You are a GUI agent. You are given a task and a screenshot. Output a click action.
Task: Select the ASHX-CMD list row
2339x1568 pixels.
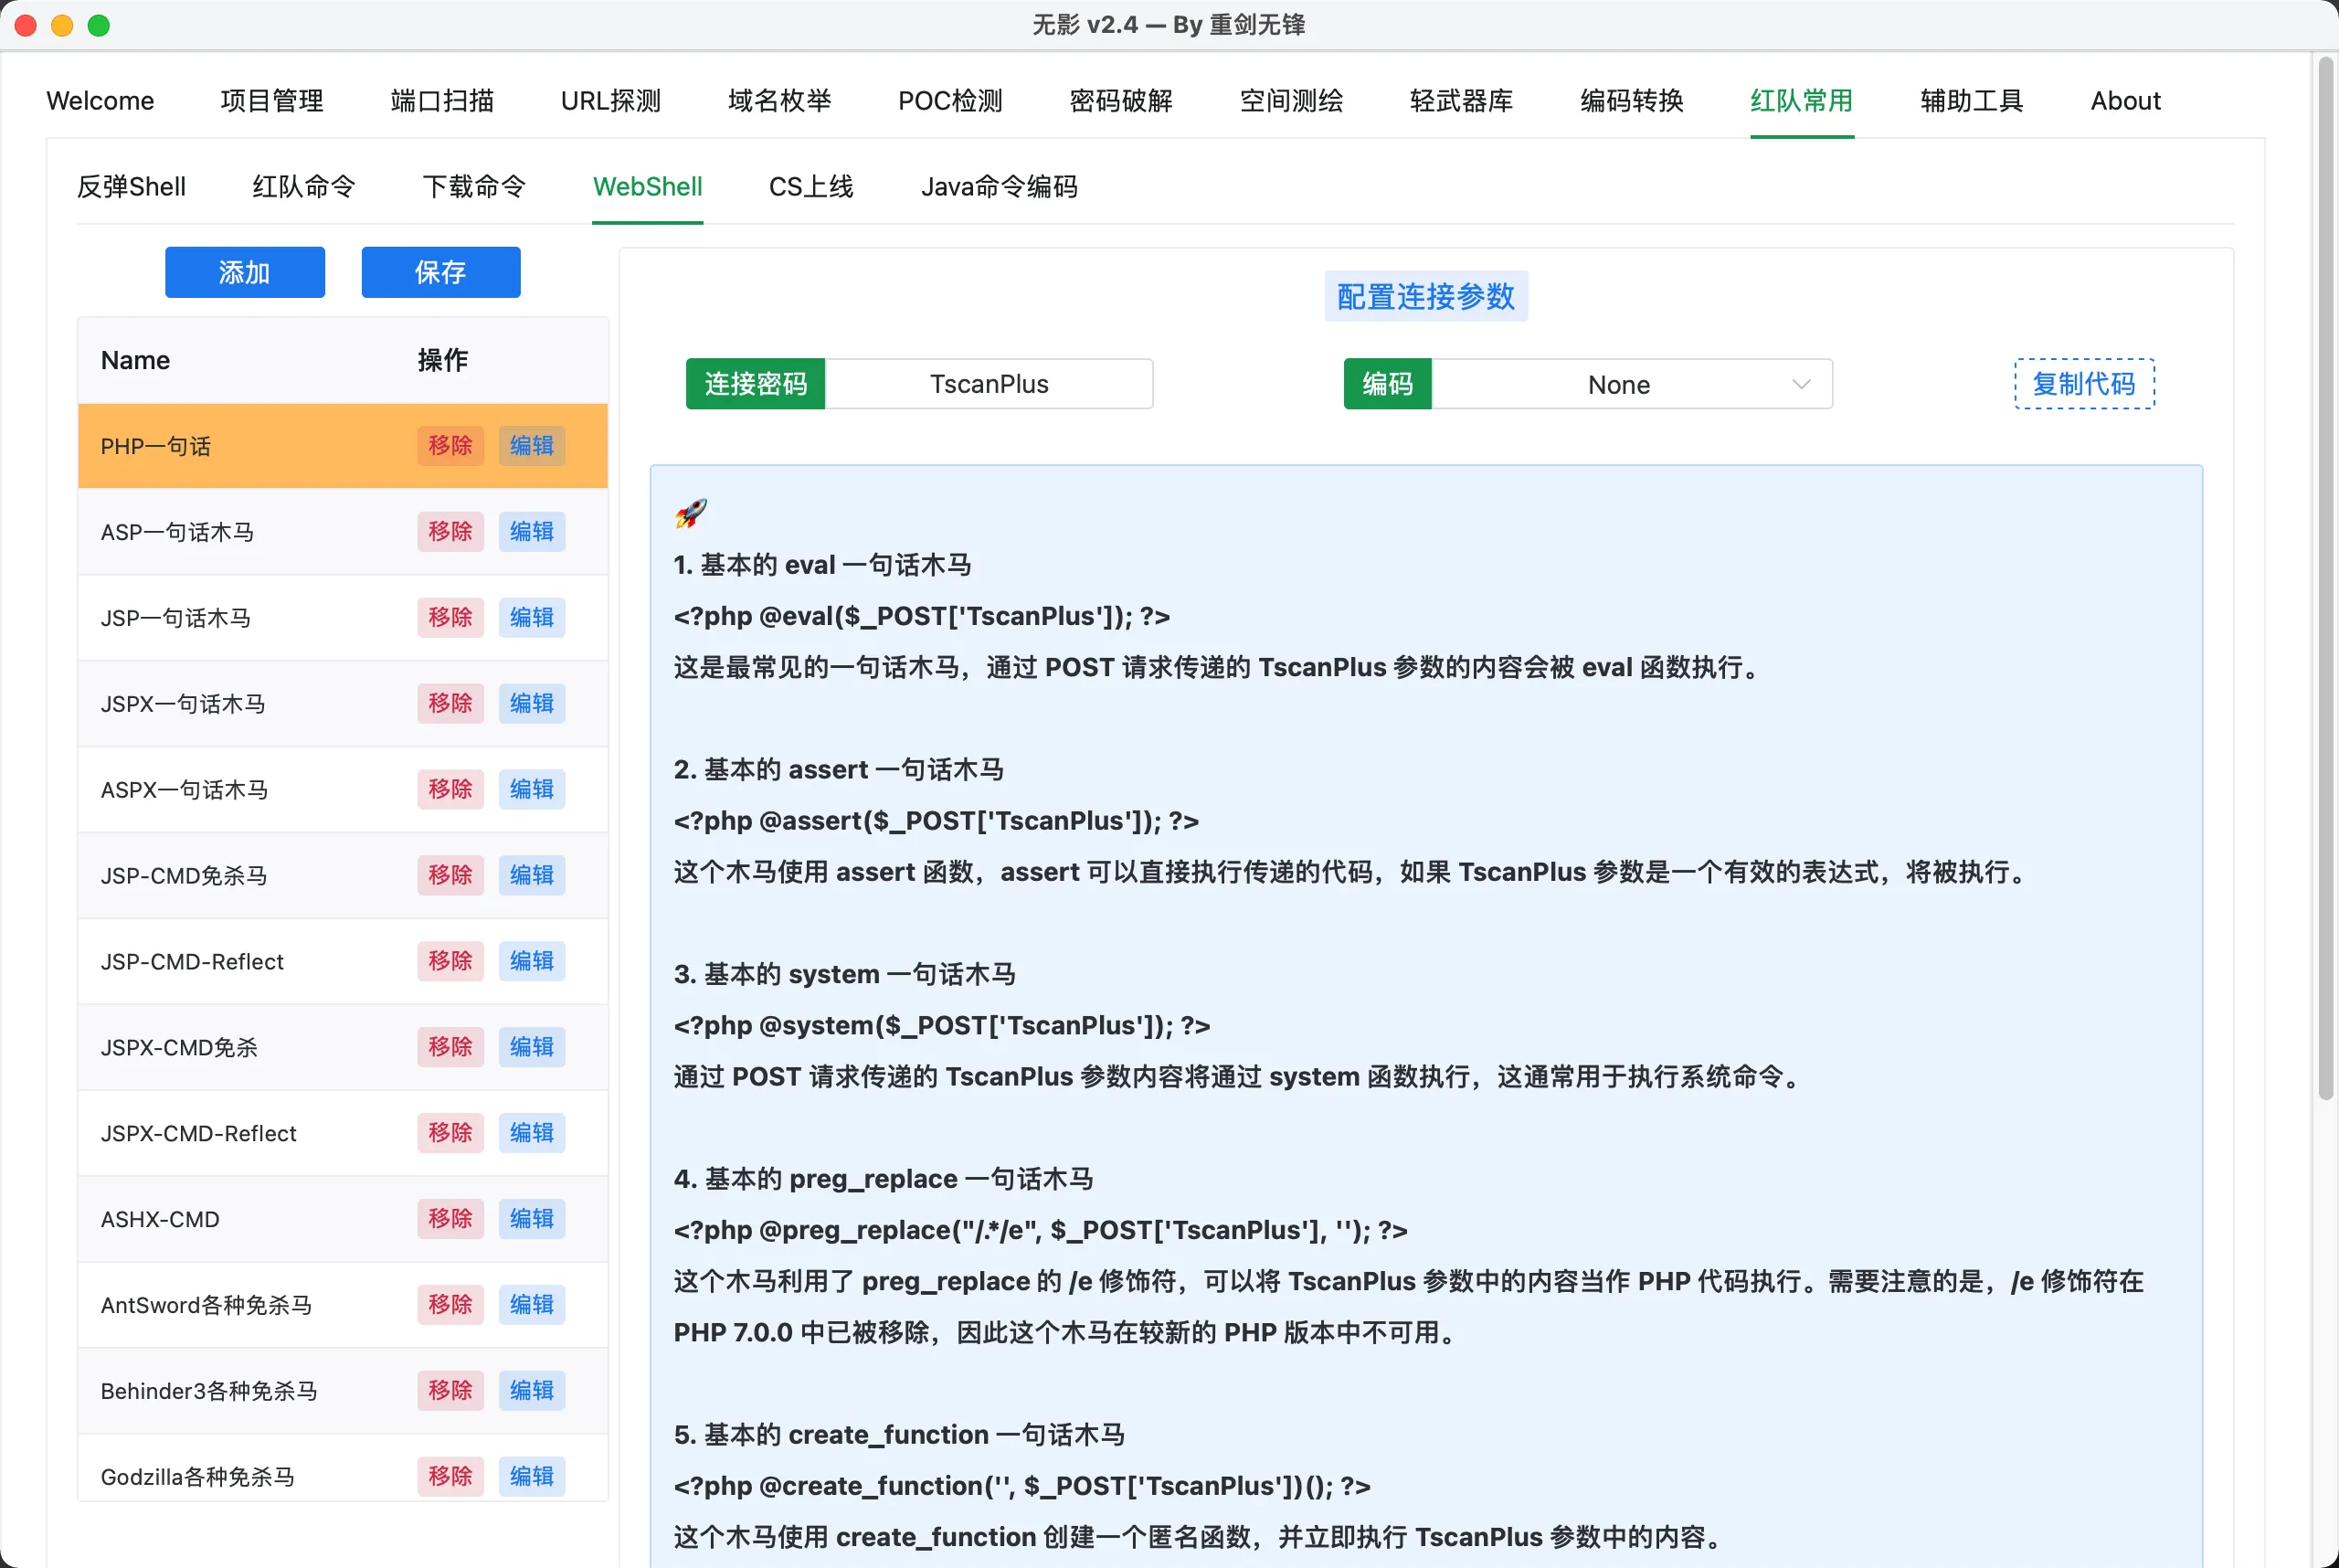pyautogui.click(x=160, y=1219)
